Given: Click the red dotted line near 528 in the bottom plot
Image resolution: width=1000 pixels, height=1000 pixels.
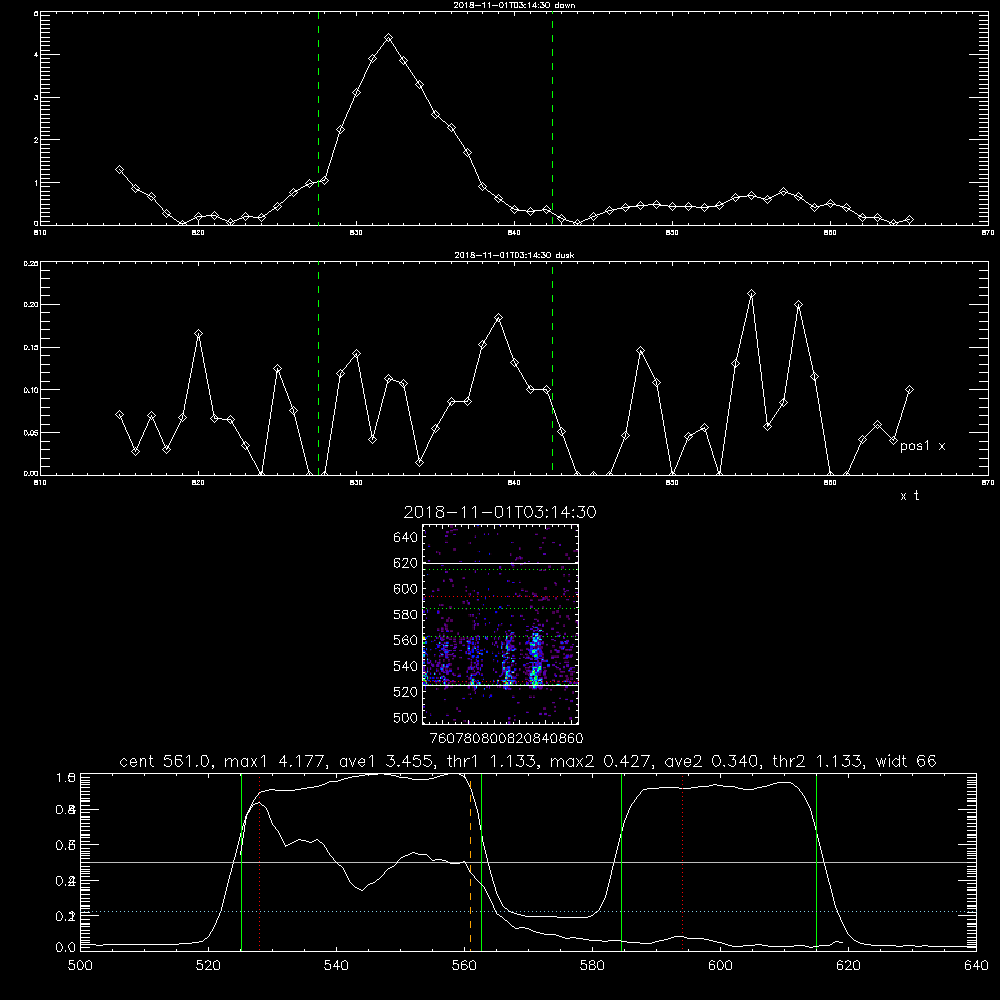Looking at the screenshot, I should point(260,861).
